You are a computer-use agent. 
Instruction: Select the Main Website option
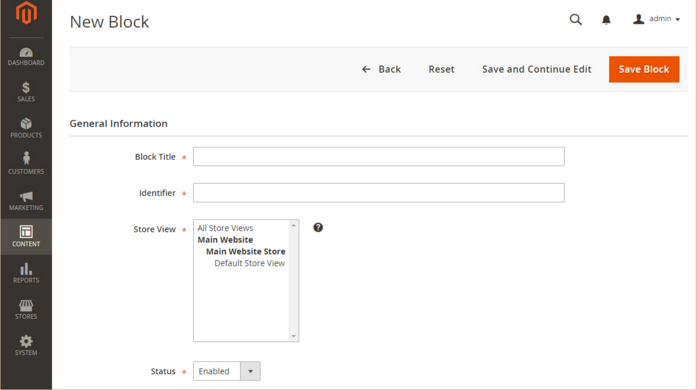click(225, 240)
